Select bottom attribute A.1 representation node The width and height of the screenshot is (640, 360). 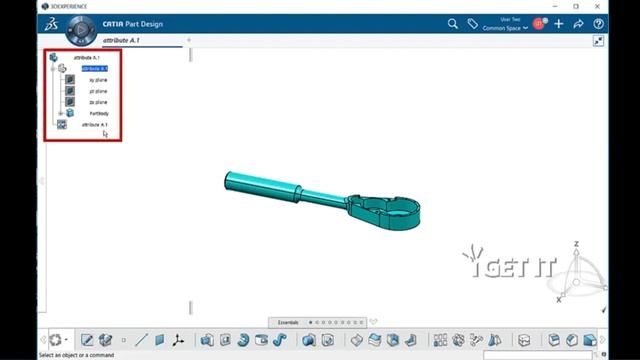click(95, 124)
